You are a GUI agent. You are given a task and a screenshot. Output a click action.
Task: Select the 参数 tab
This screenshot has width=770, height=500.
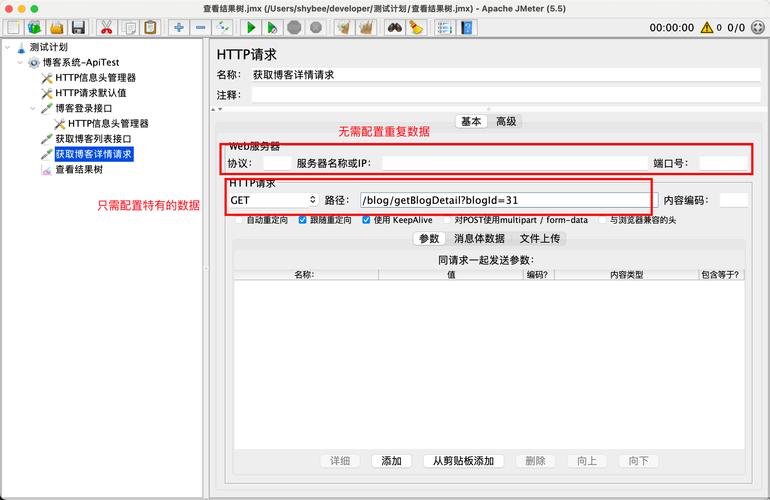pyautogui.click(x=429, y=239)
